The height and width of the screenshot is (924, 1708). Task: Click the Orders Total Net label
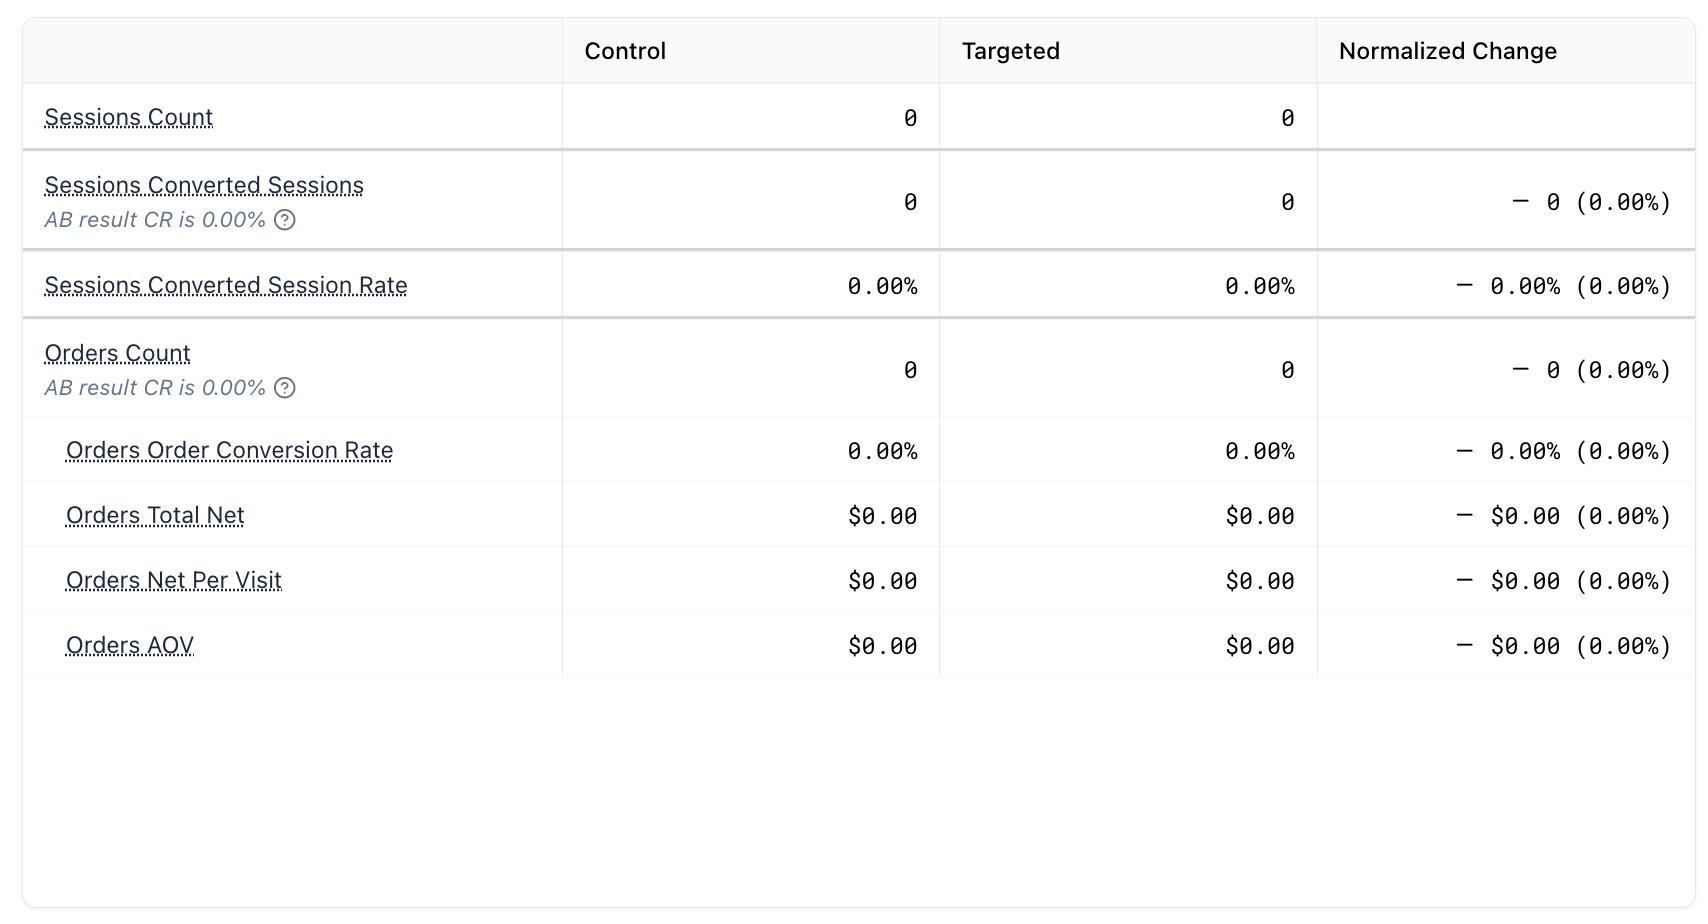tap(155, 516)
